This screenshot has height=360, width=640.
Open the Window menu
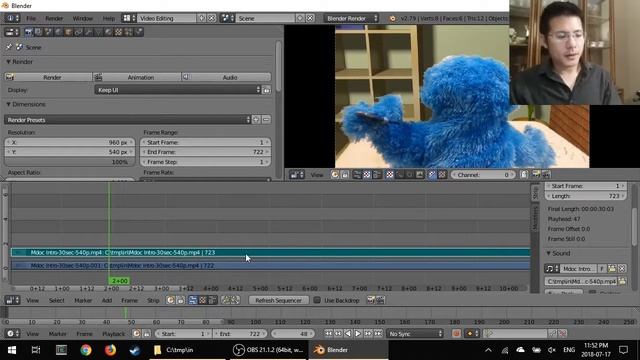pos(82,18)
